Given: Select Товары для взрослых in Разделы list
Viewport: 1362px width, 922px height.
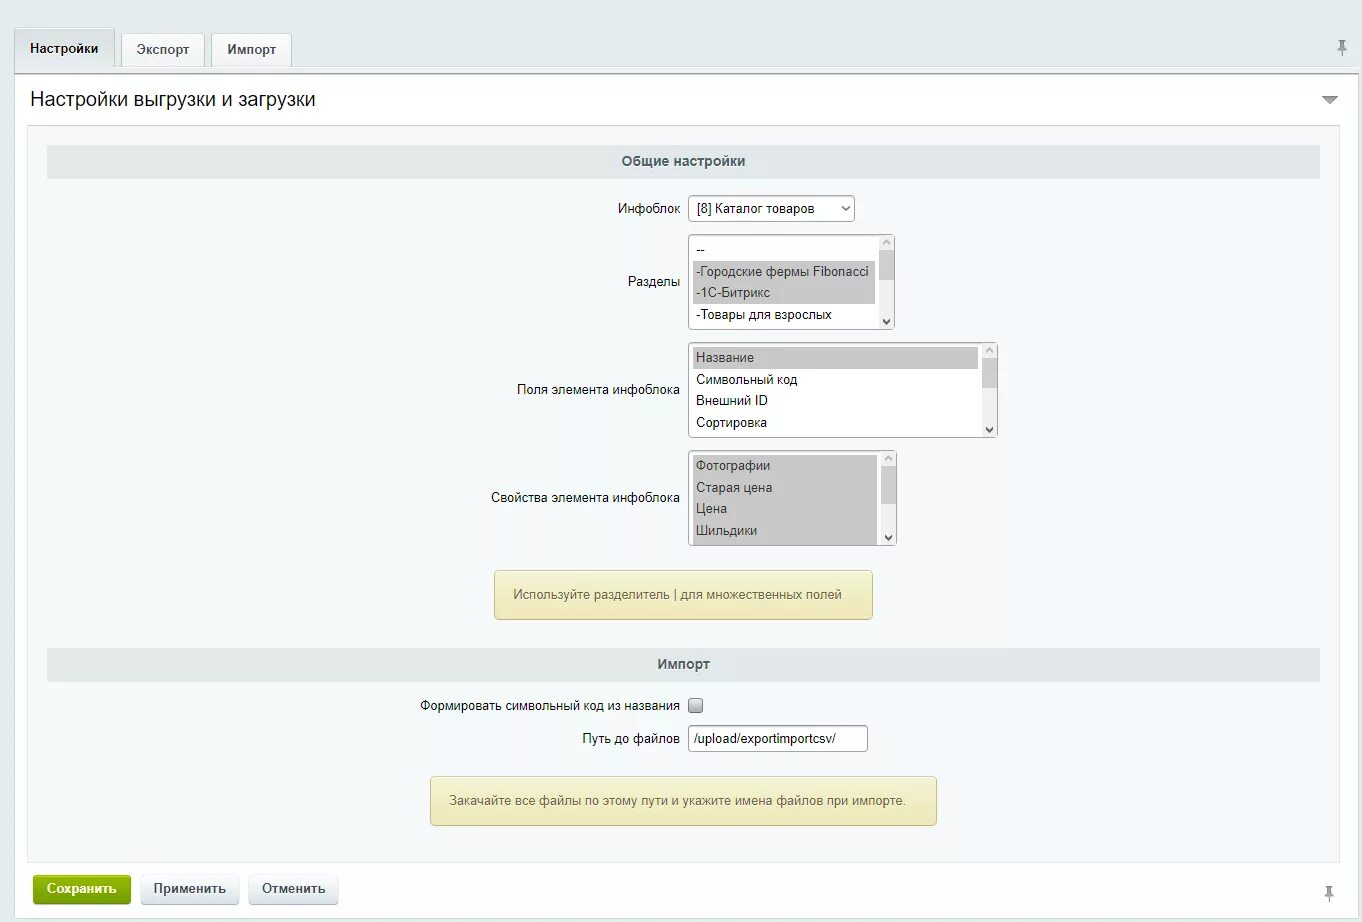Looking at the screenshot, I should (x=764, y=315).
